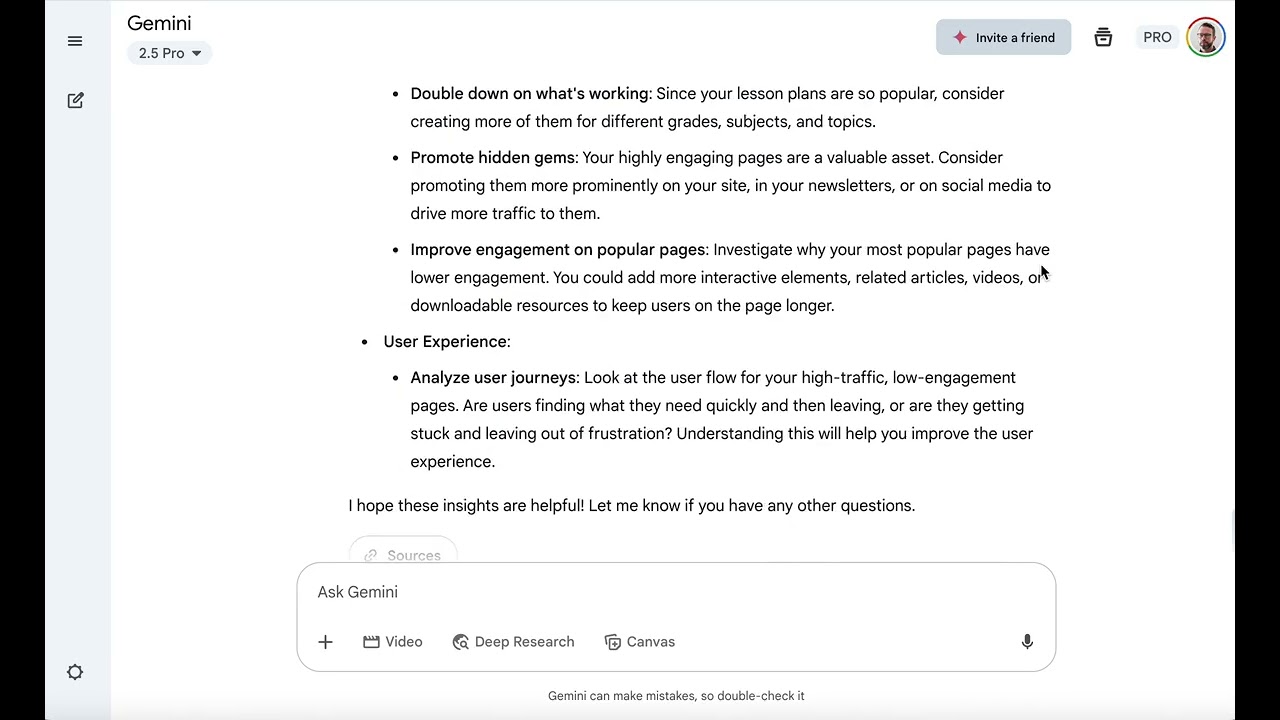1280x720 pixels.
Task: Click the Gemini title
Action: point(159,23)
